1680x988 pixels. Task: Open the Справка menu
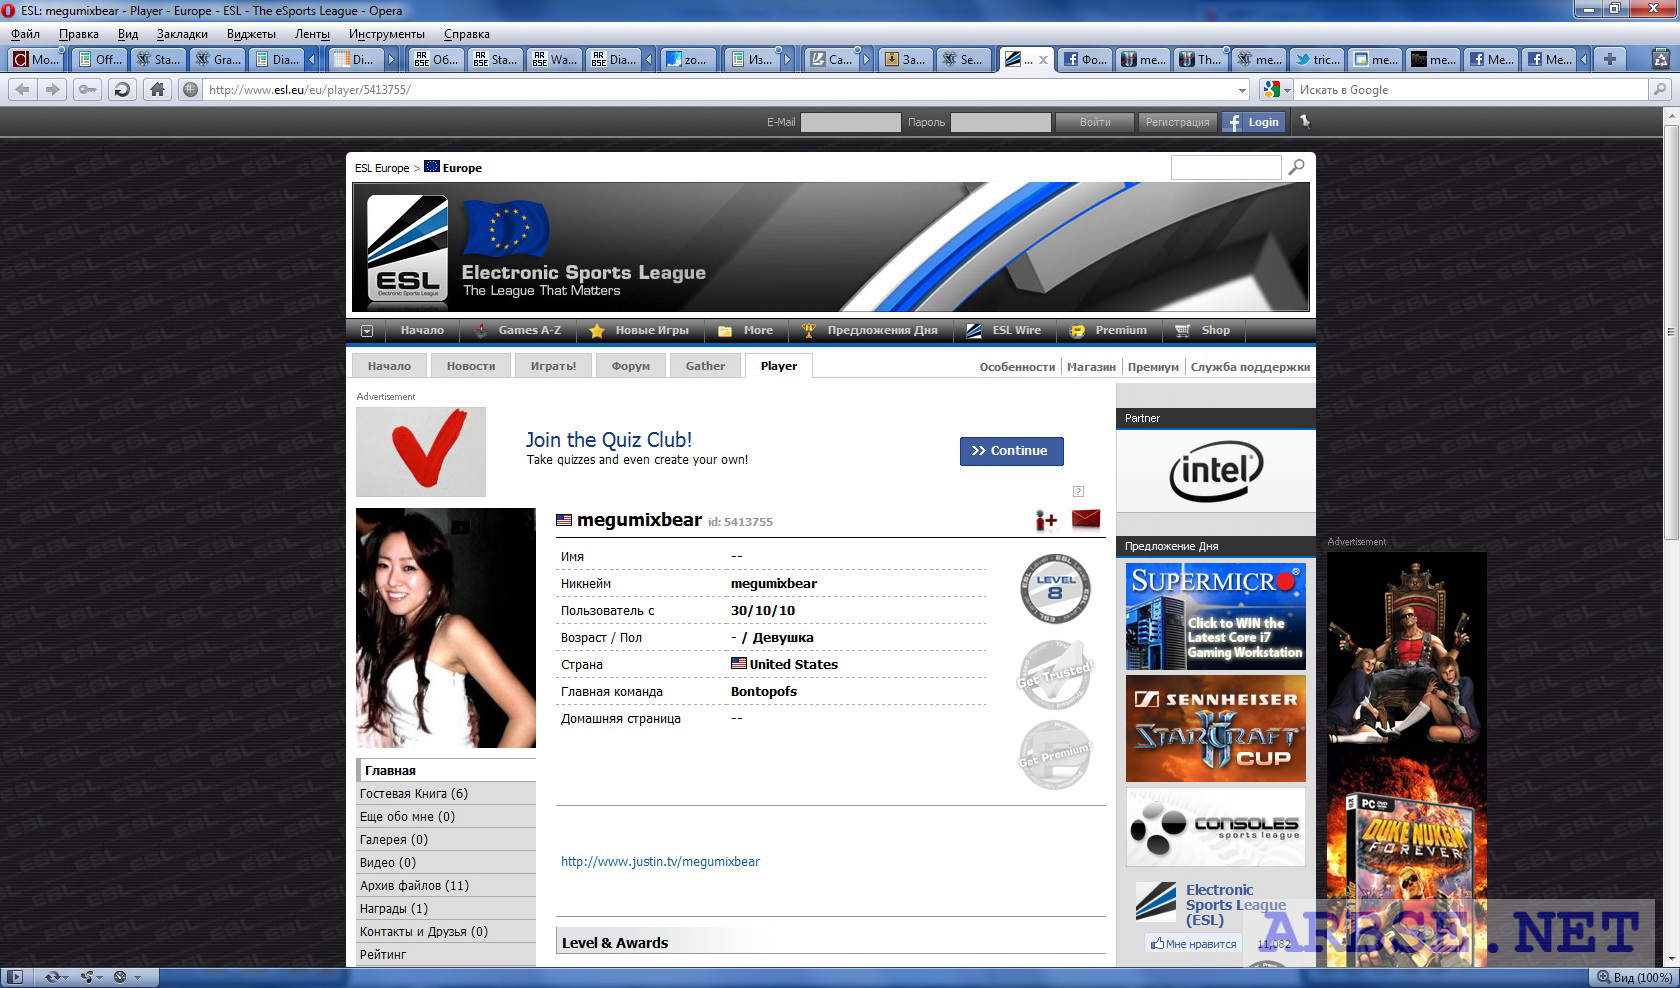click(x=466, y=34)
